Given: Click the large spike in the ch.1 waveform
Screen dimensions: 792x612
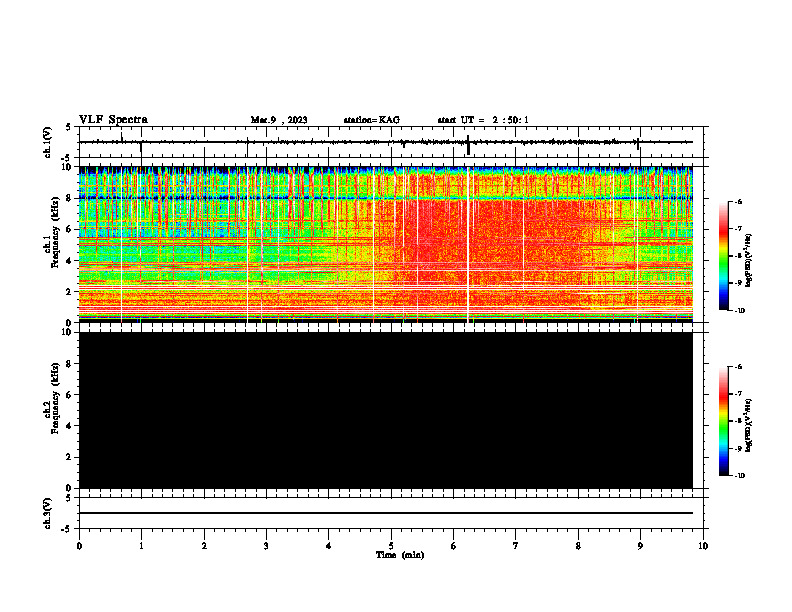Looking at the screenshot, I should tap(469, 145).
